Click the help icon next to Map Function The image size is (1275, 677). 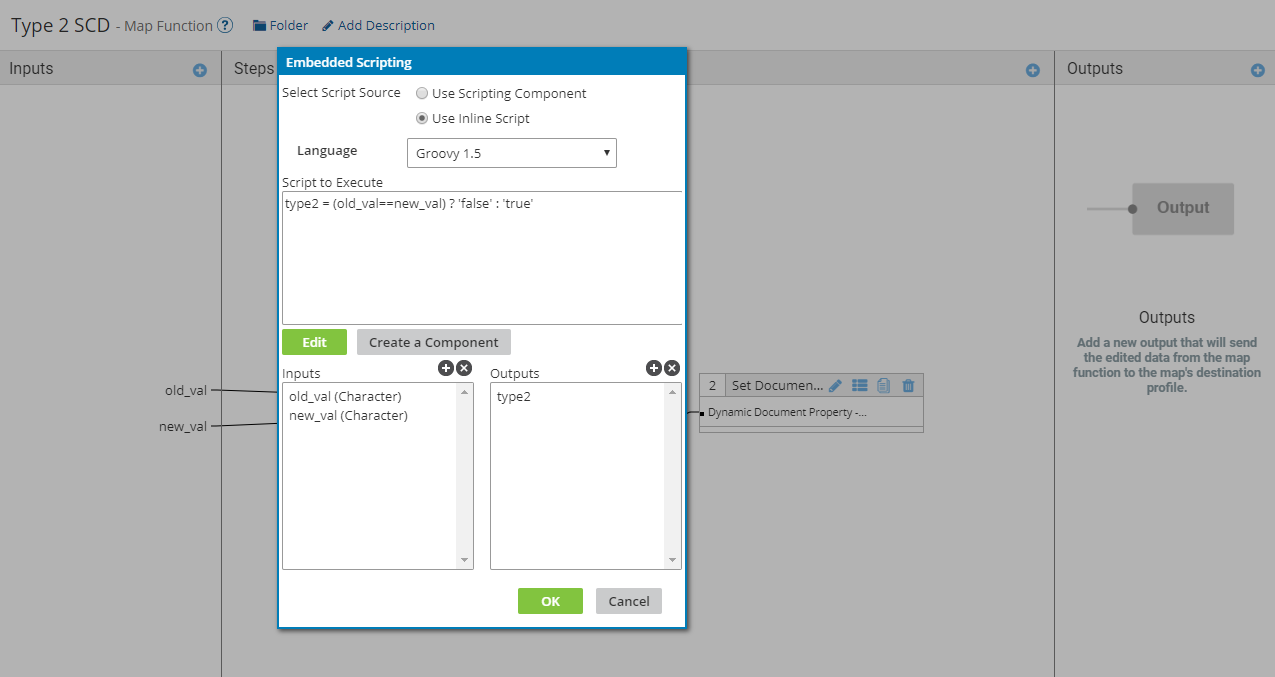click(x=225, y=25)
